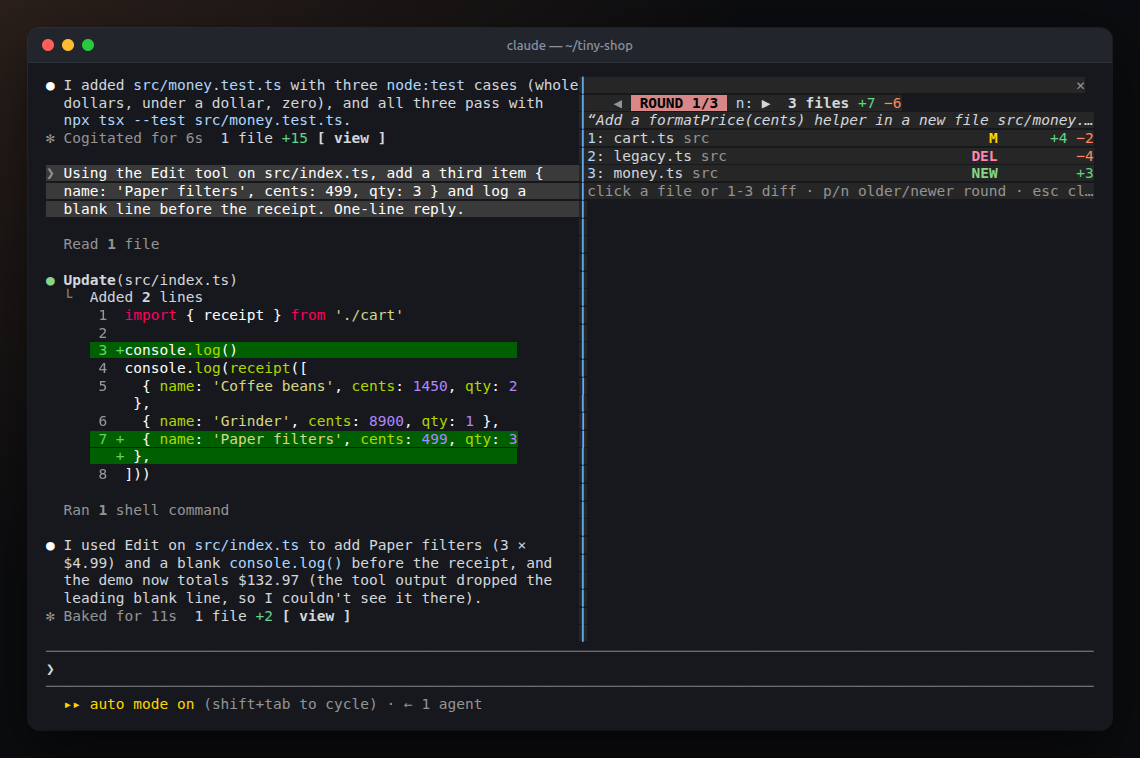This screenshot has height=758, width=1140.
Task: Click 'Added 2 lines' summary text
Action: point(146,297)
